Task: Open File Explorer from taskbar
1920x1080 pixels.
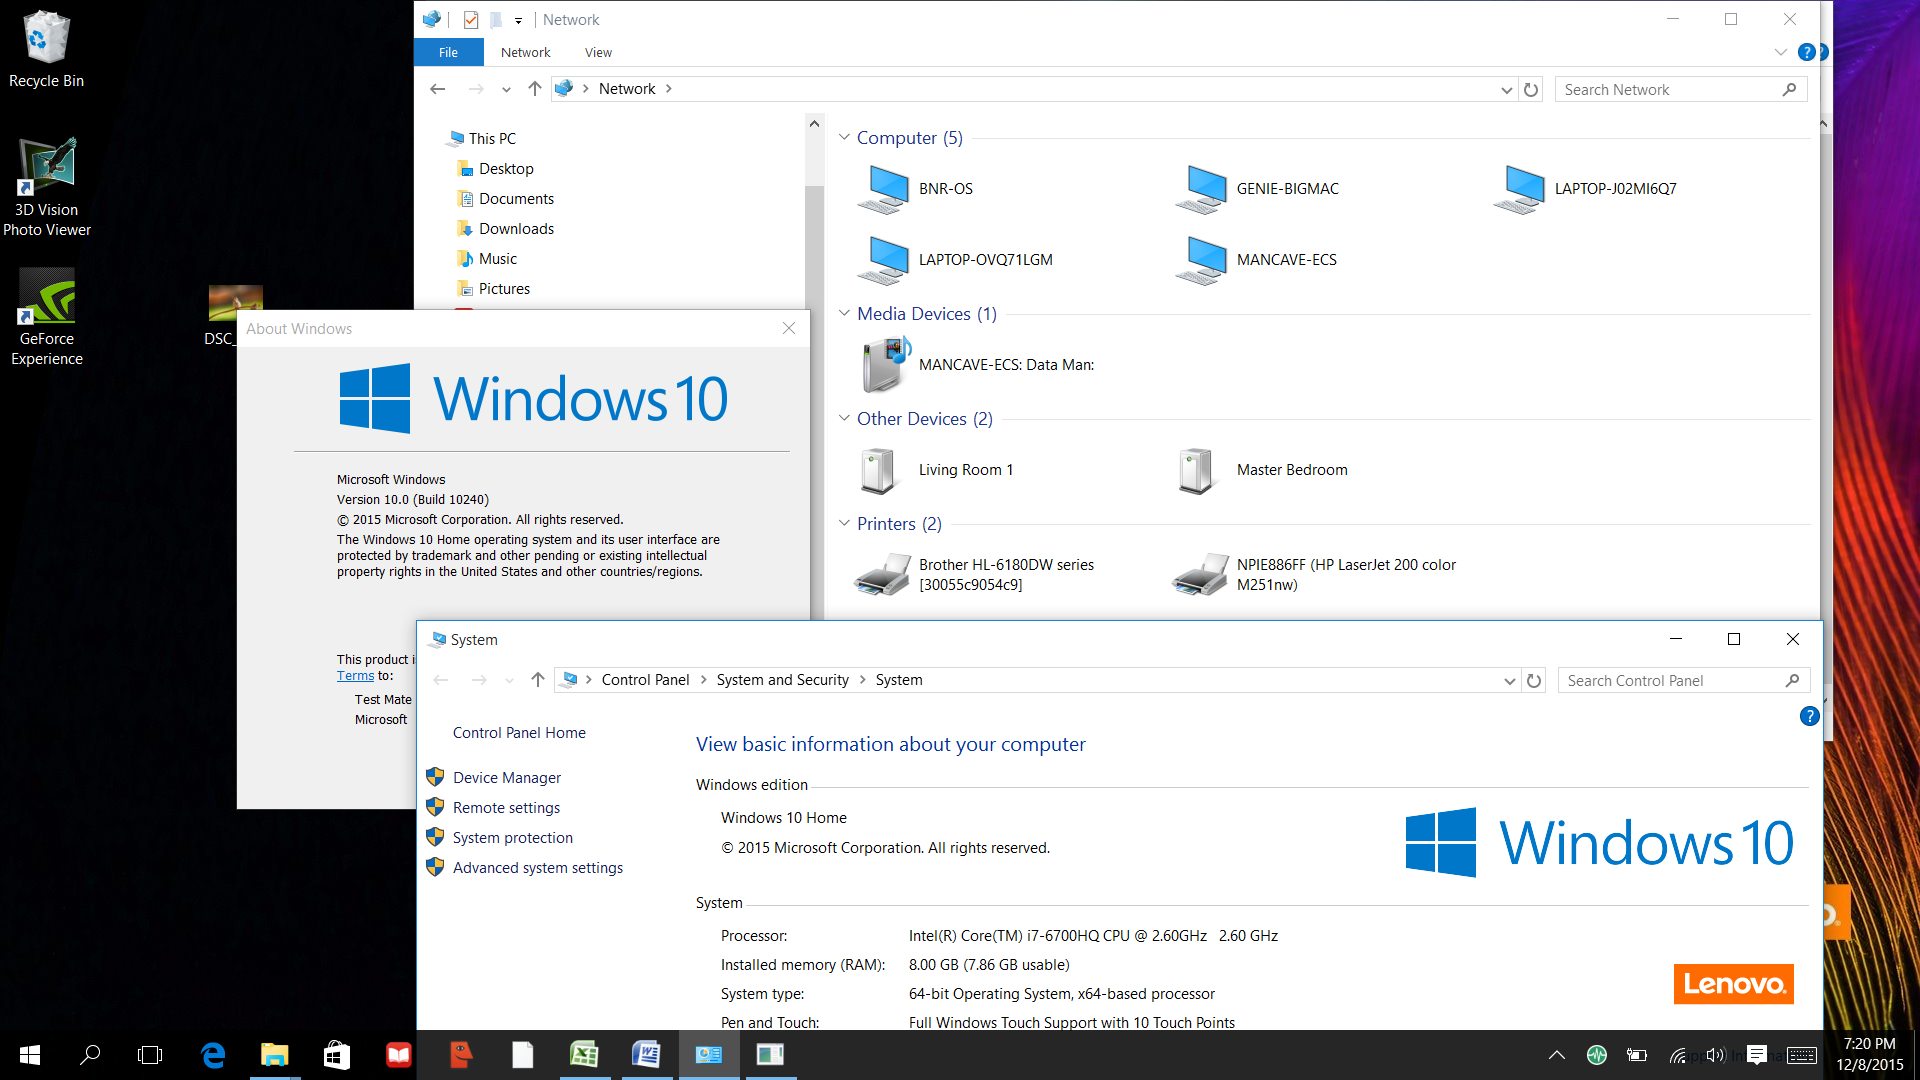Action: coord(274,1055)
